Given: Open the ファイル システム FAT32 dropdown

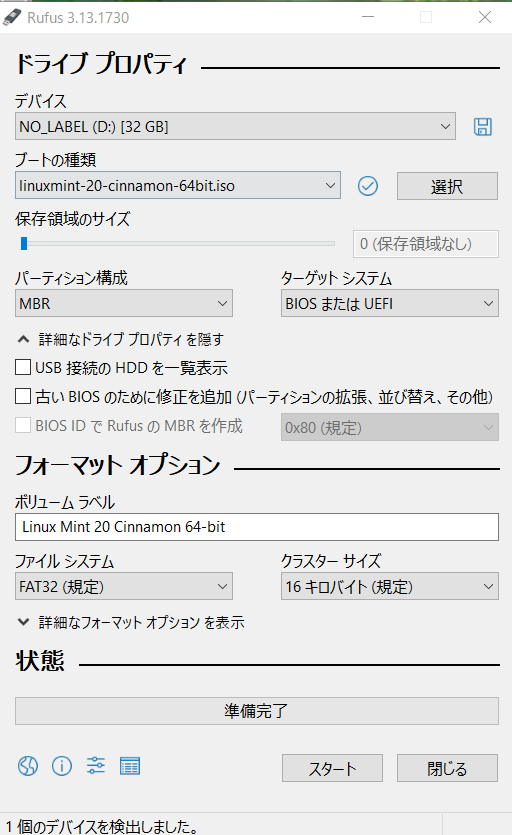Looking at the screenshot, I should [124, 586].
